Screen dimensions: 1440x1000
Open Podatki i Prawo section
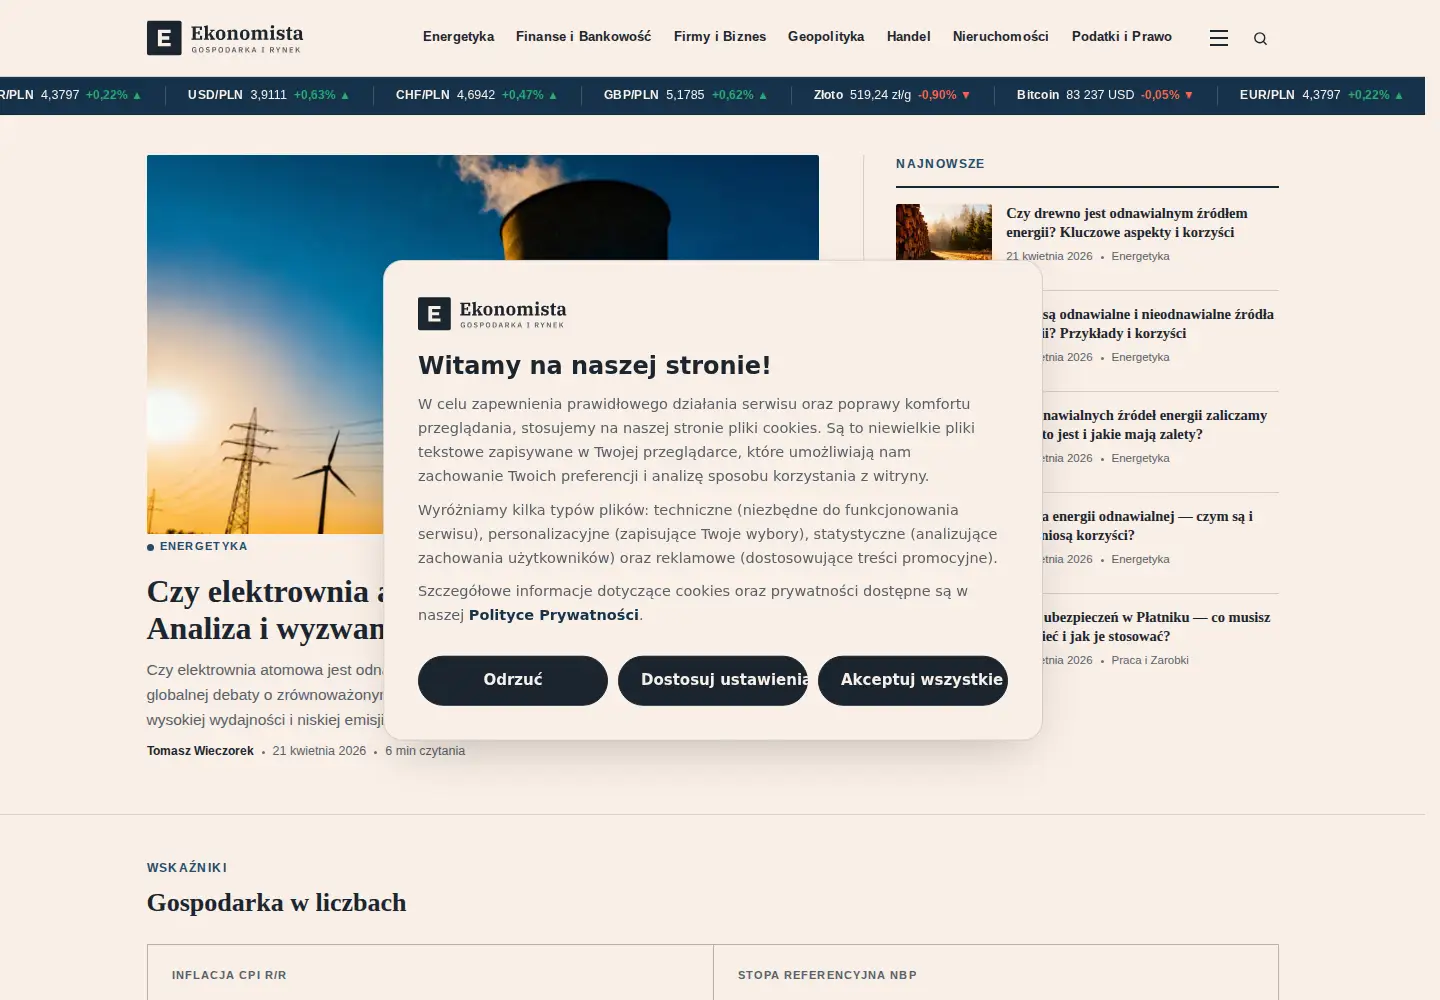tap(1121, 36)
